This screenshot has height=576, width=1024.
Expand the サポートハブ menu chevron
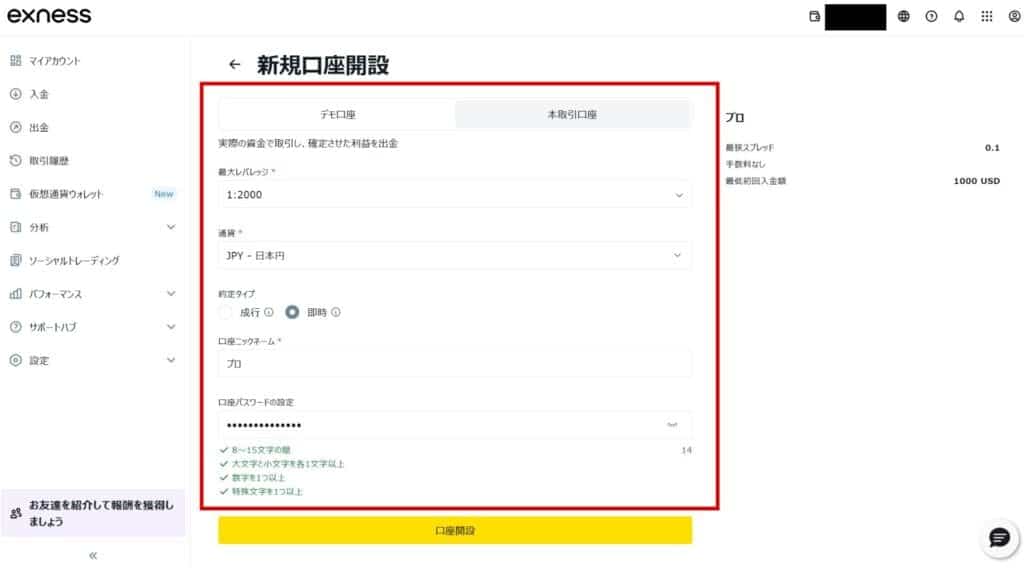tap(171, 327)
